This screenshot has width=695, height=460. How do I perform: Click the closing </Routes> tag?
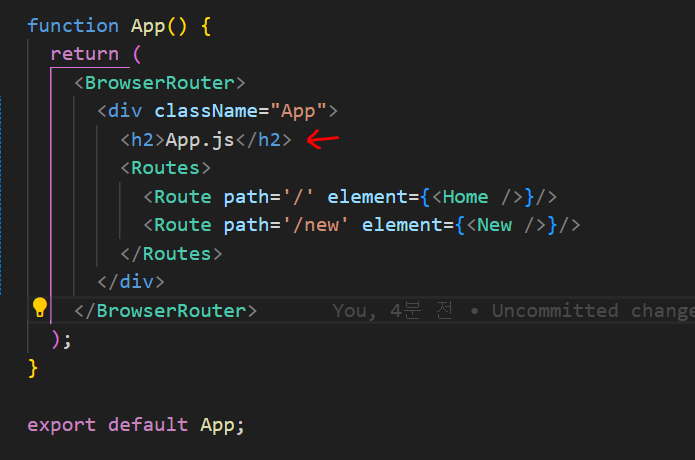171,254
